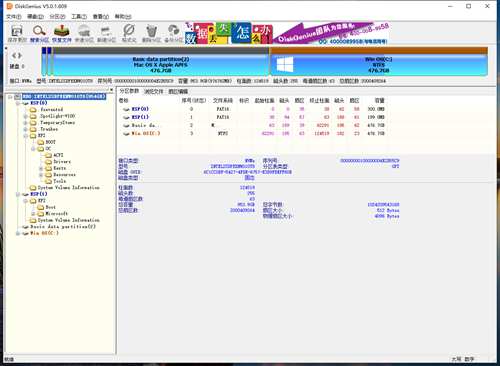Switch to the 浏览文件 browse files tab
This screenshot has height=366, width=500.
pyautogui.click(x=153, y=91)
